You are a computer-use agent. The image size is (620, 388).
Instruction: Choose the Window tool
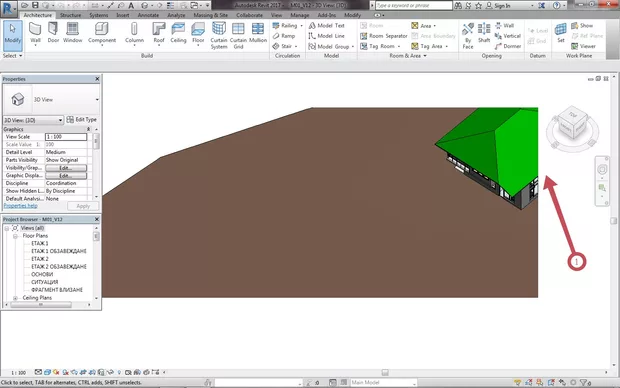(x=72, y=33)
